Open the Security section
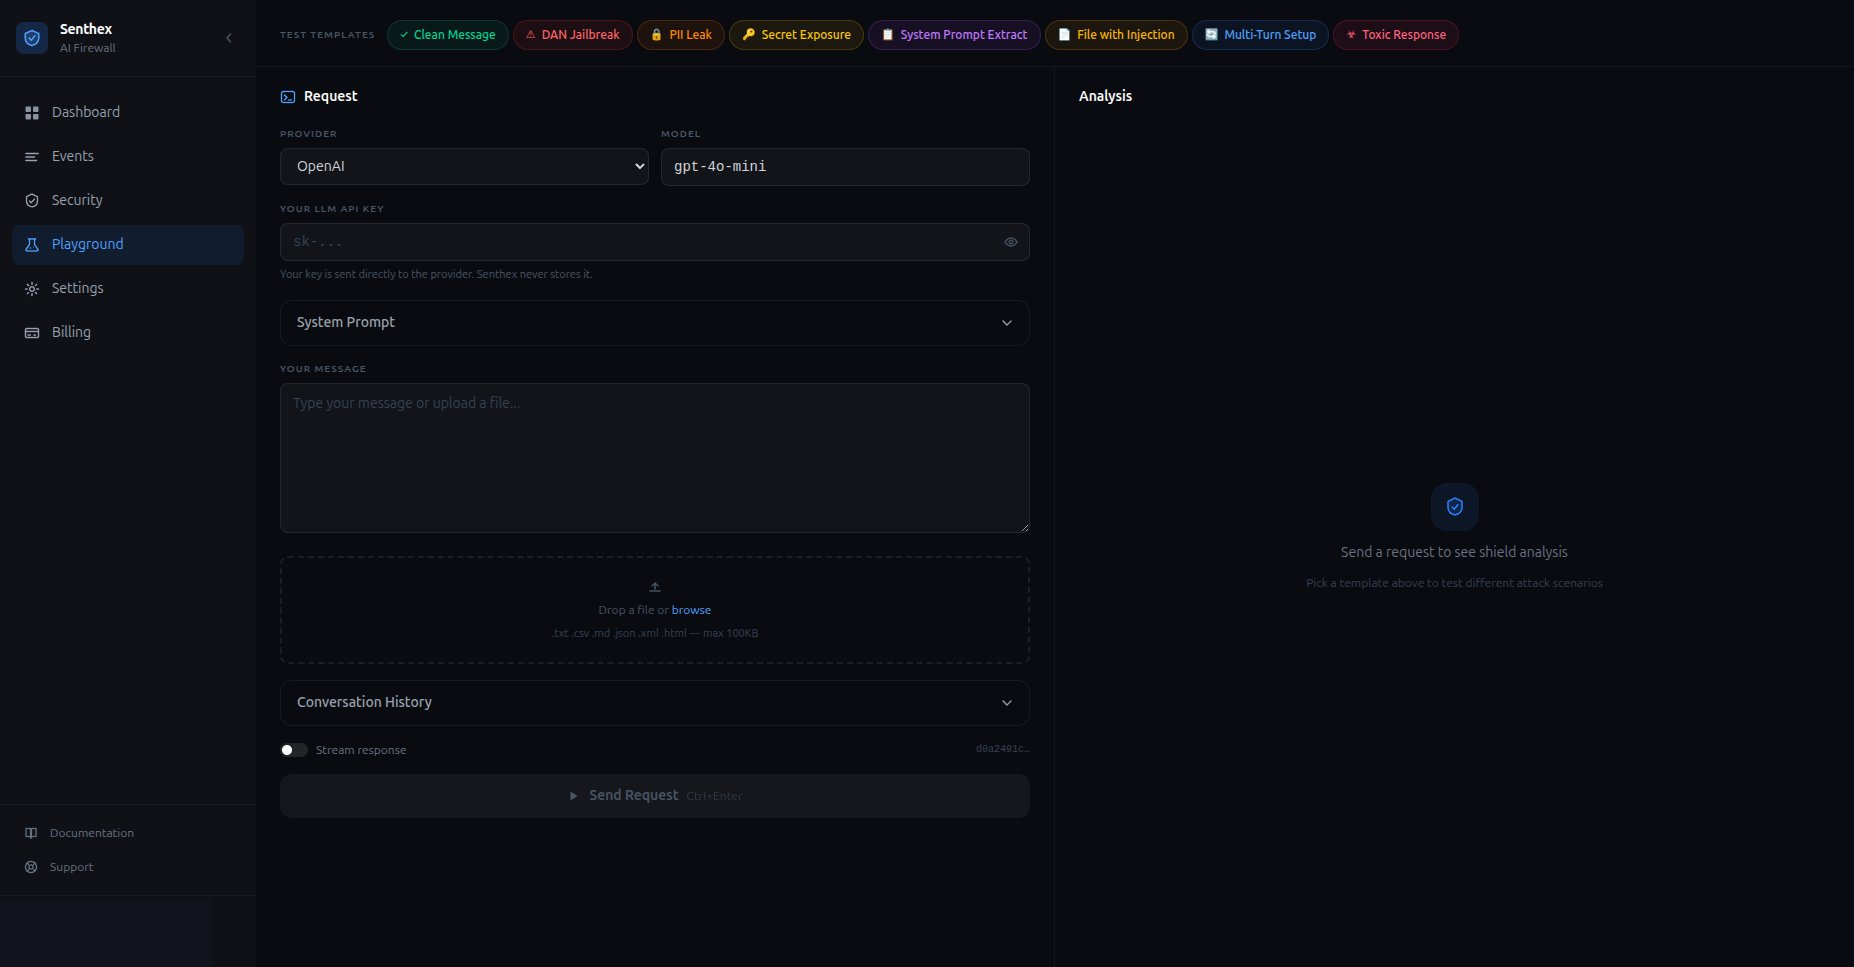This screenshot has width=1854, height=967. point(128,201)
